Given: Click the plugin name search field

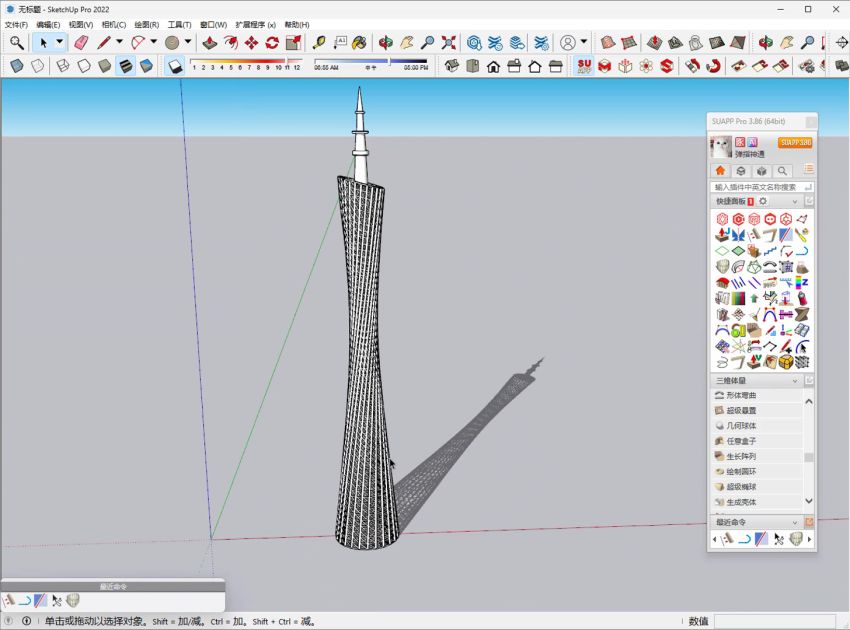Looking at the screenshot, I should 762,187.
